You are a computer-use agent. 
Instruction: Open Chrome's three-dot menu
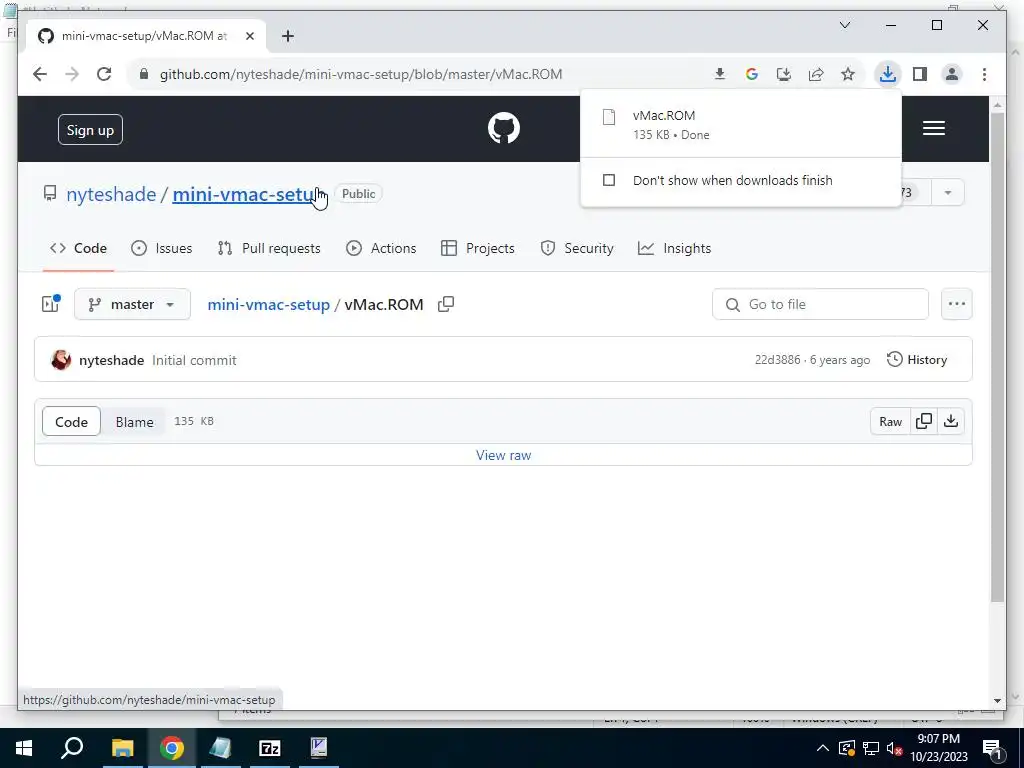click(984, 74)
